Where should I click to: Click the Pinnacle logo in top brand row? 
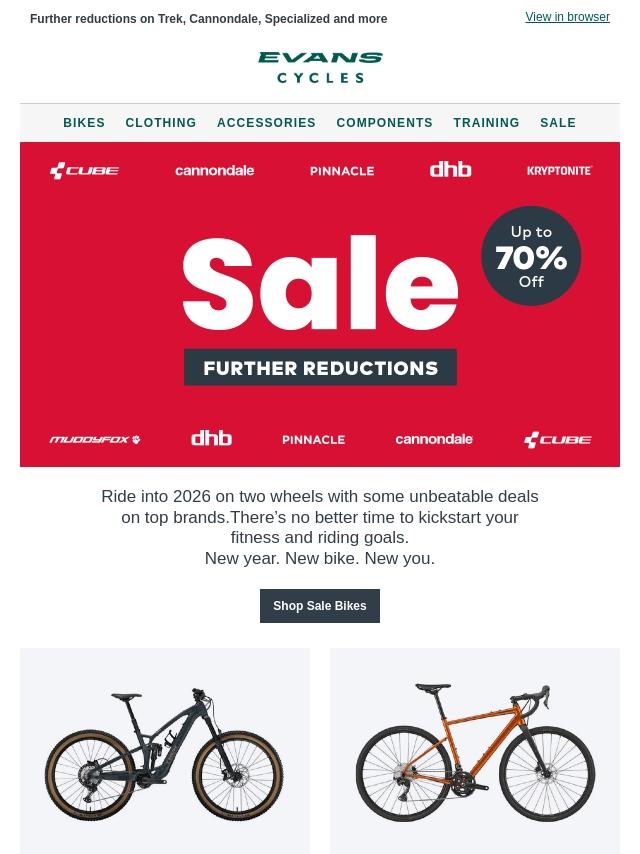342,171
